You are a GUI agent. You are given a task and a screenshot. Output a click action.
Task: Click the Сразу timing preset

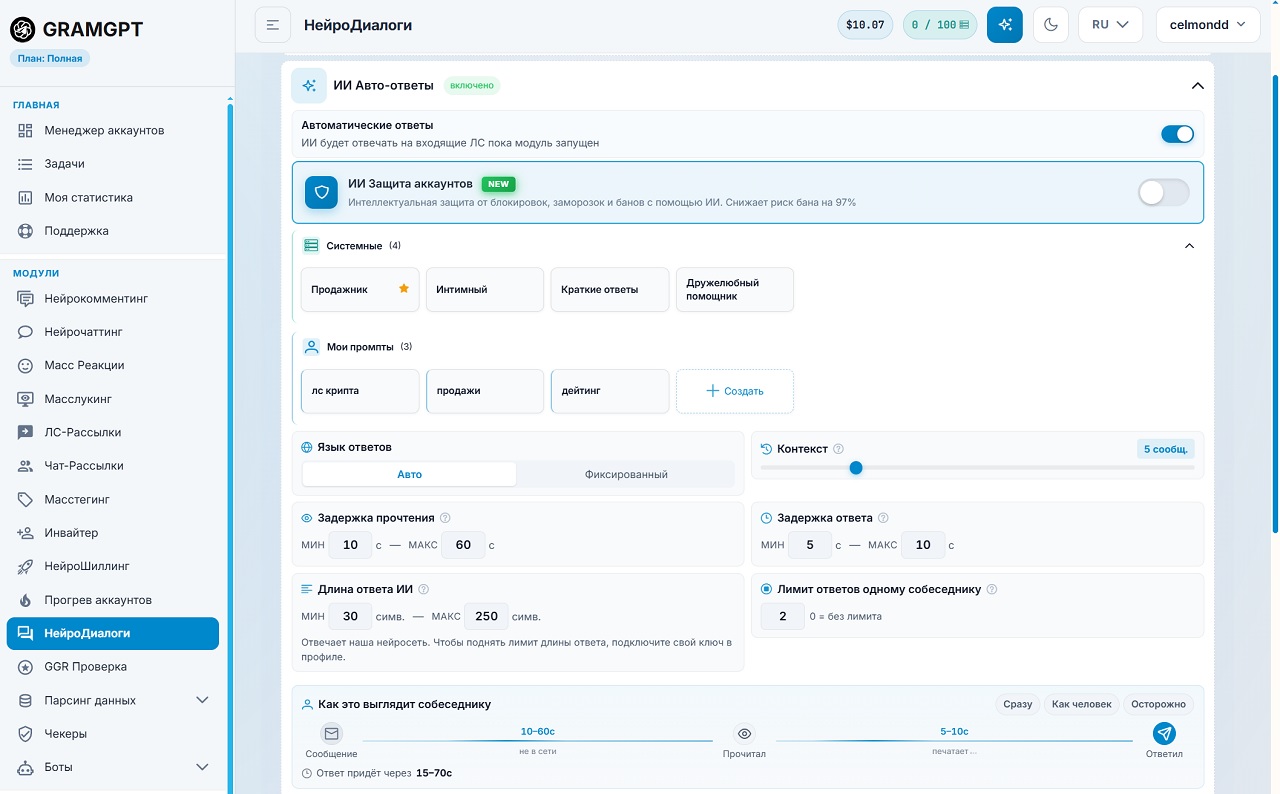coord(1018,704)
